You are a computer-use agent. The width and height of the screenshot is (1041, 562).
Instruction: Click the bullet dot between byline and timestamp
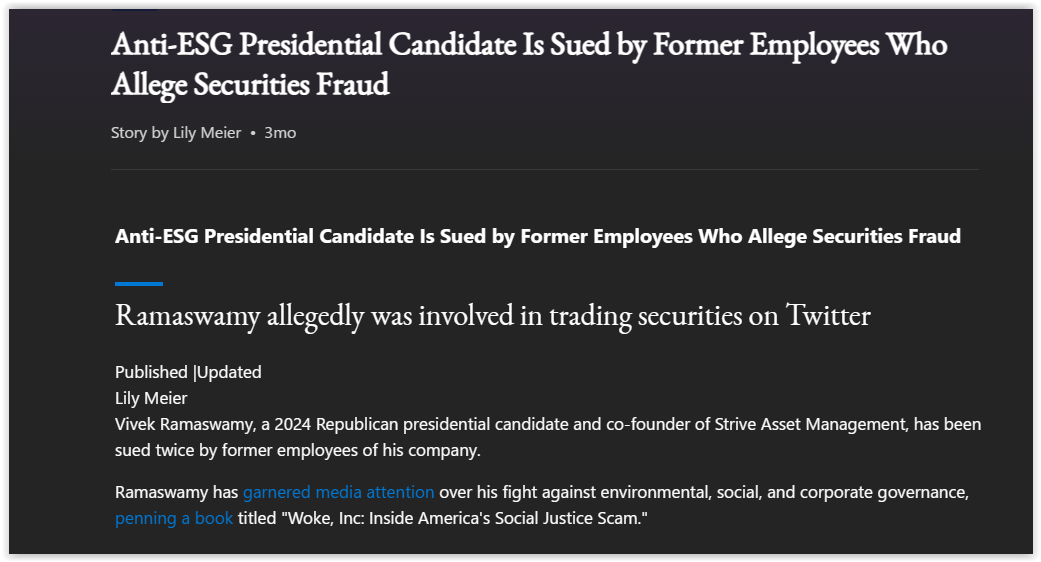(253, 133)
